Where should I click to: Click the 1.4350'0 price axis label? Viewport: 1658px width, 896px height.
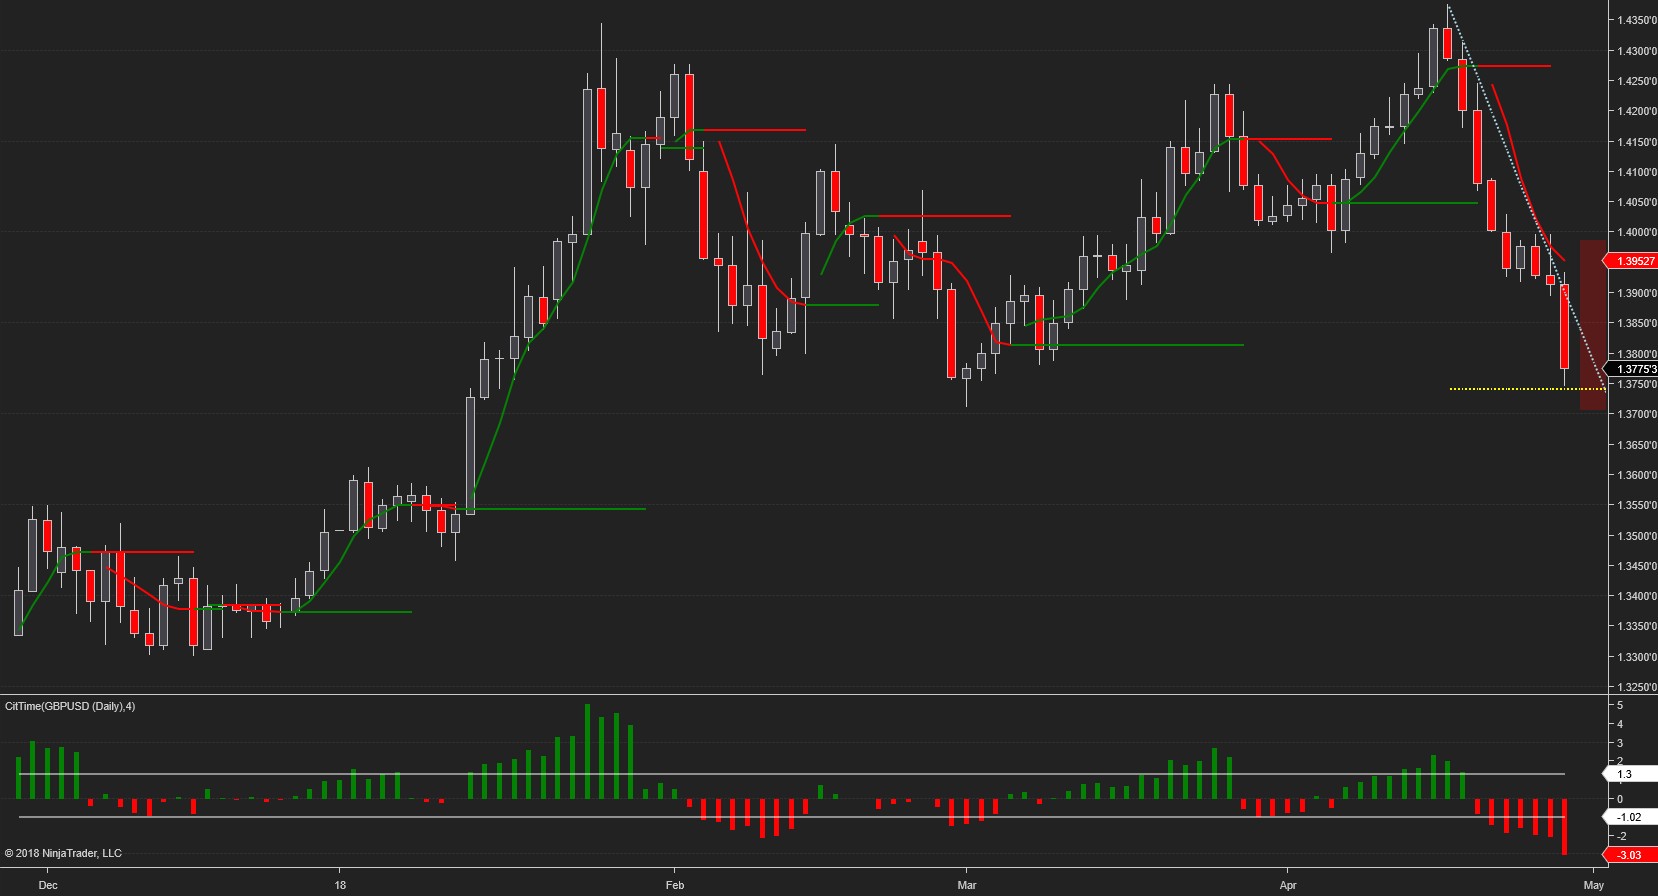pos(1636,20)
